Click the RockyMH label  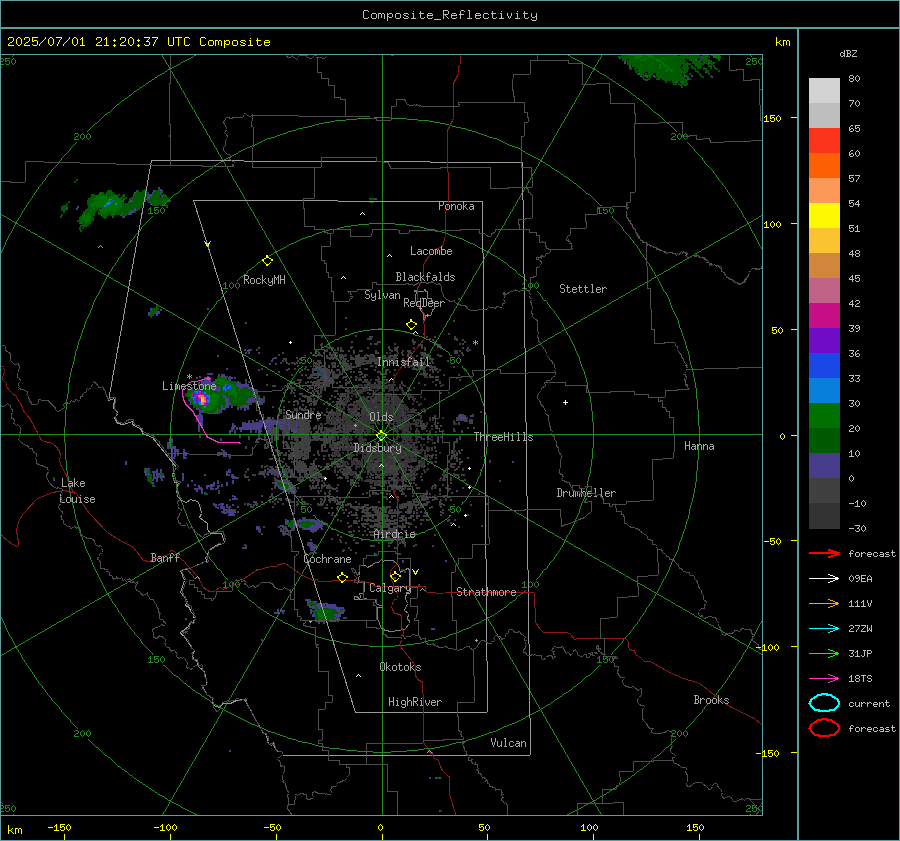point(264,280)
